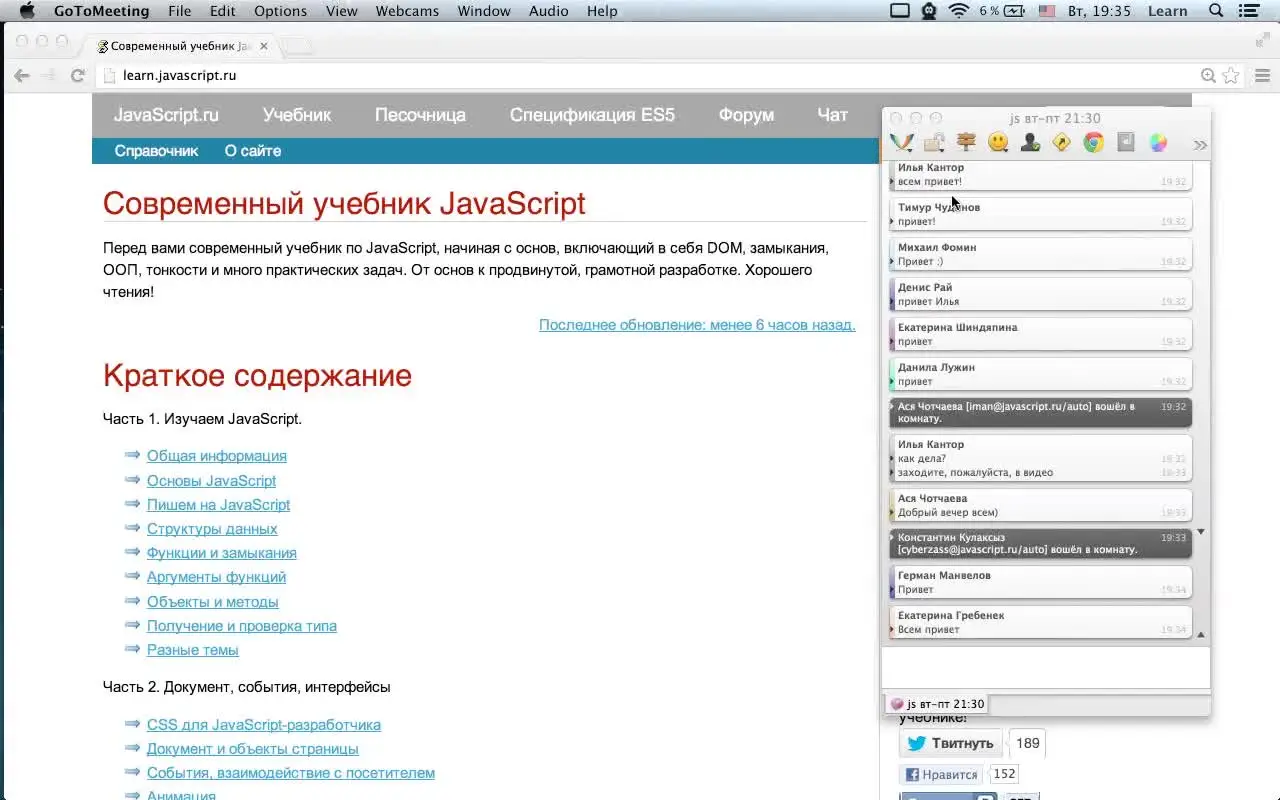The height and width of the screenshot is (800, 1280).
Task: Open the Window menu
Action: (x=483, y=11)
